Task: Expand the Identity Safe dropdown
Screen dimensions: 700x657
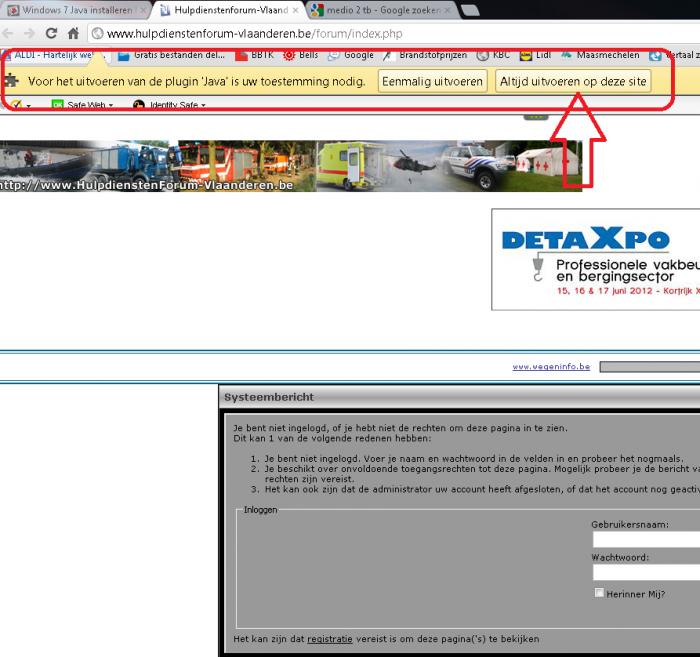Action: [x=170, y=105]
